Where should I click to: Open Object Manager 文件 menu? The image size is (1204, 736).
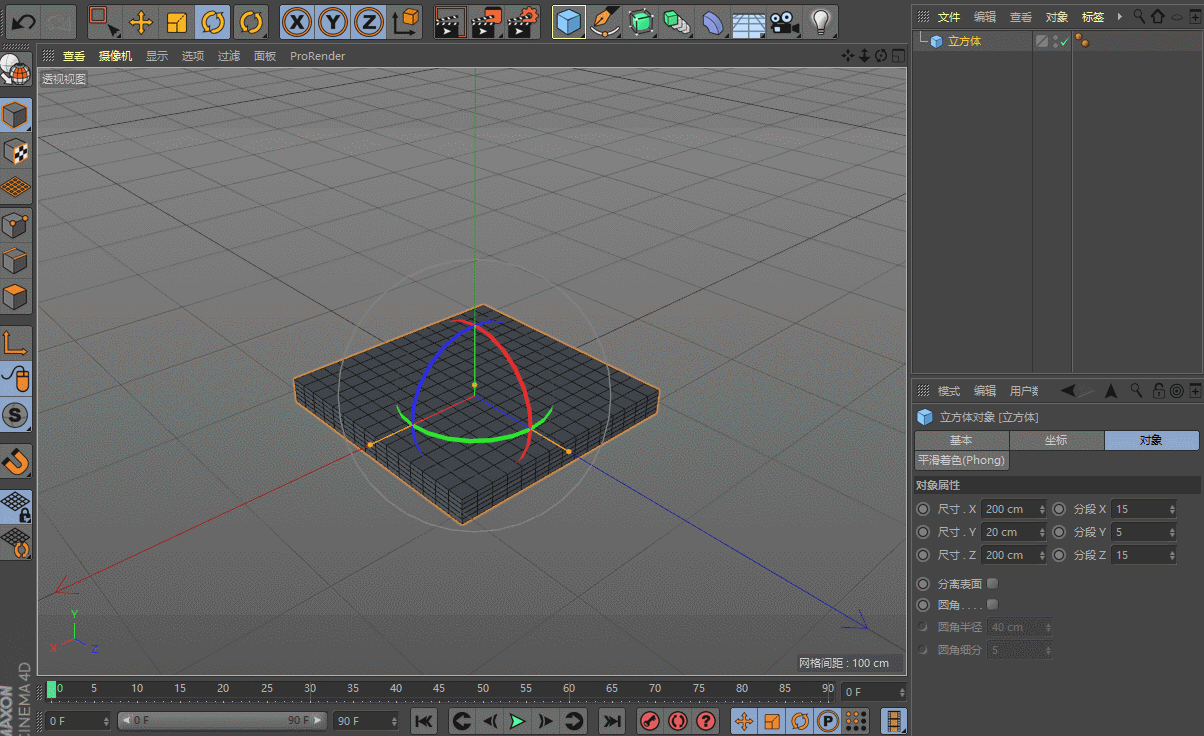[949, 17]
